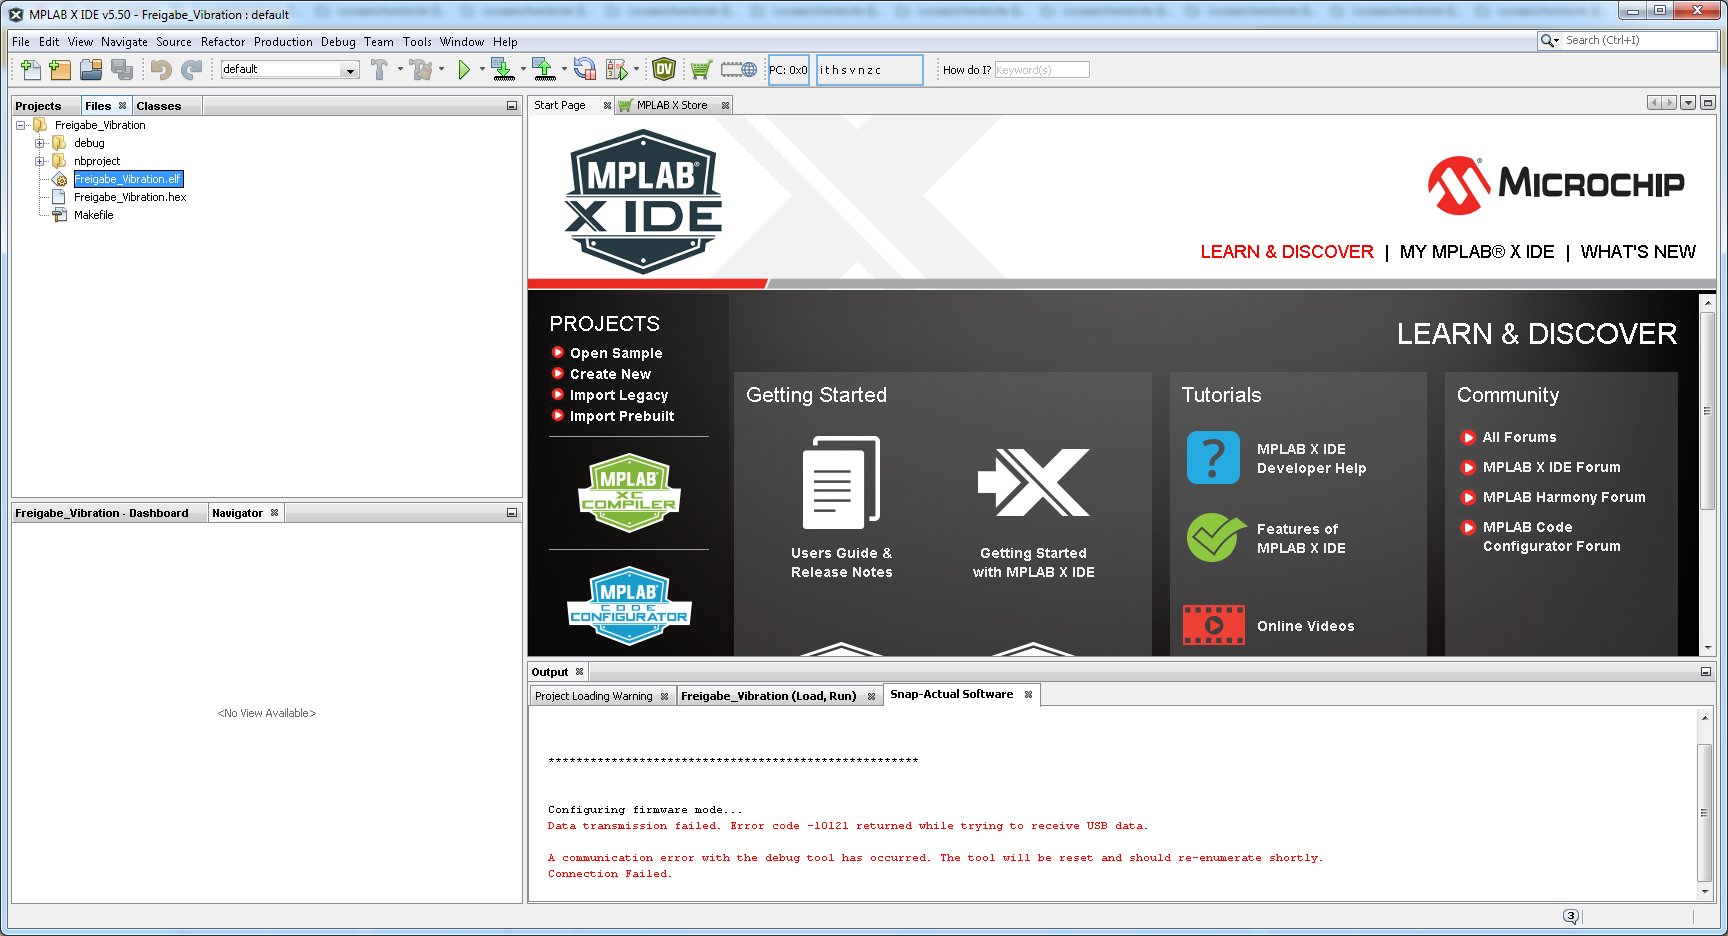This screenshot has height=936, width=1728.
Task: Select Makefile in the Files tree
Action: point(94,215)
